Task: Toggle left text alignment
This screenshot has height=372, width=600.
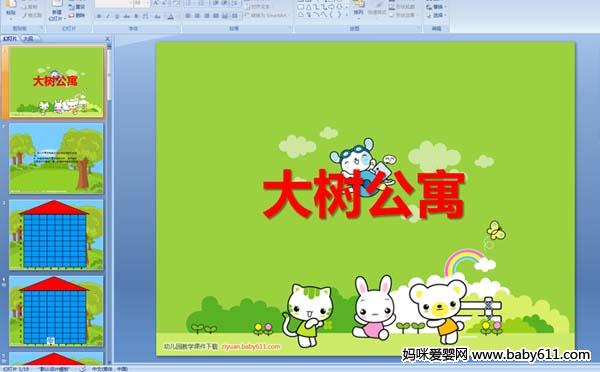Action: 188,16
